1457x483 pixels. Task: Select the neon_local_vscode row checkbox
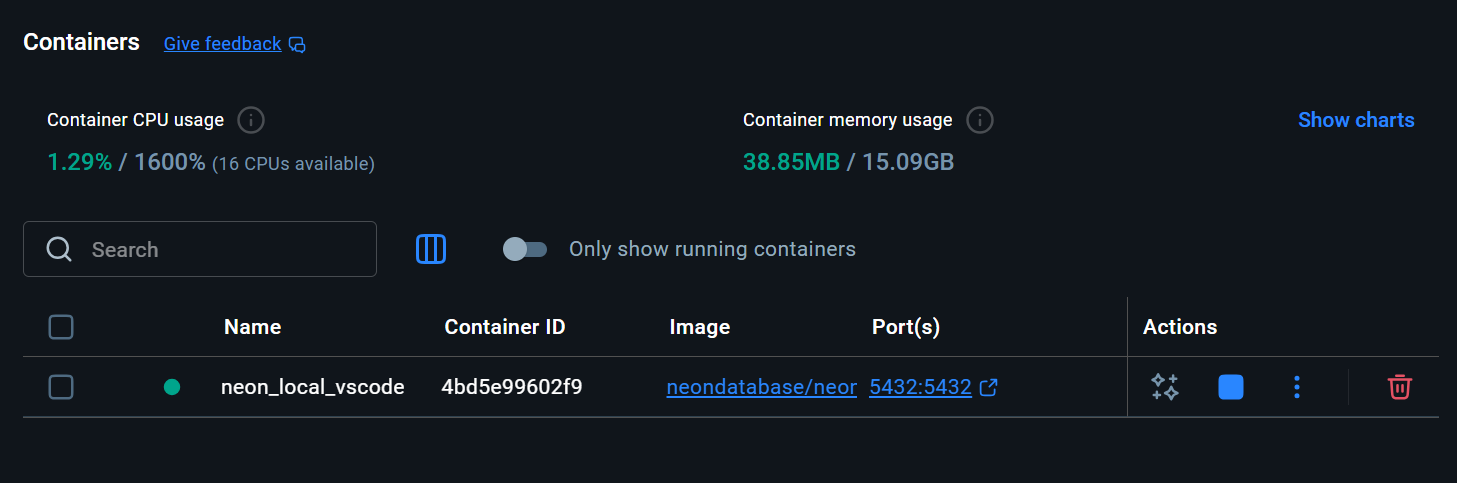61,387
